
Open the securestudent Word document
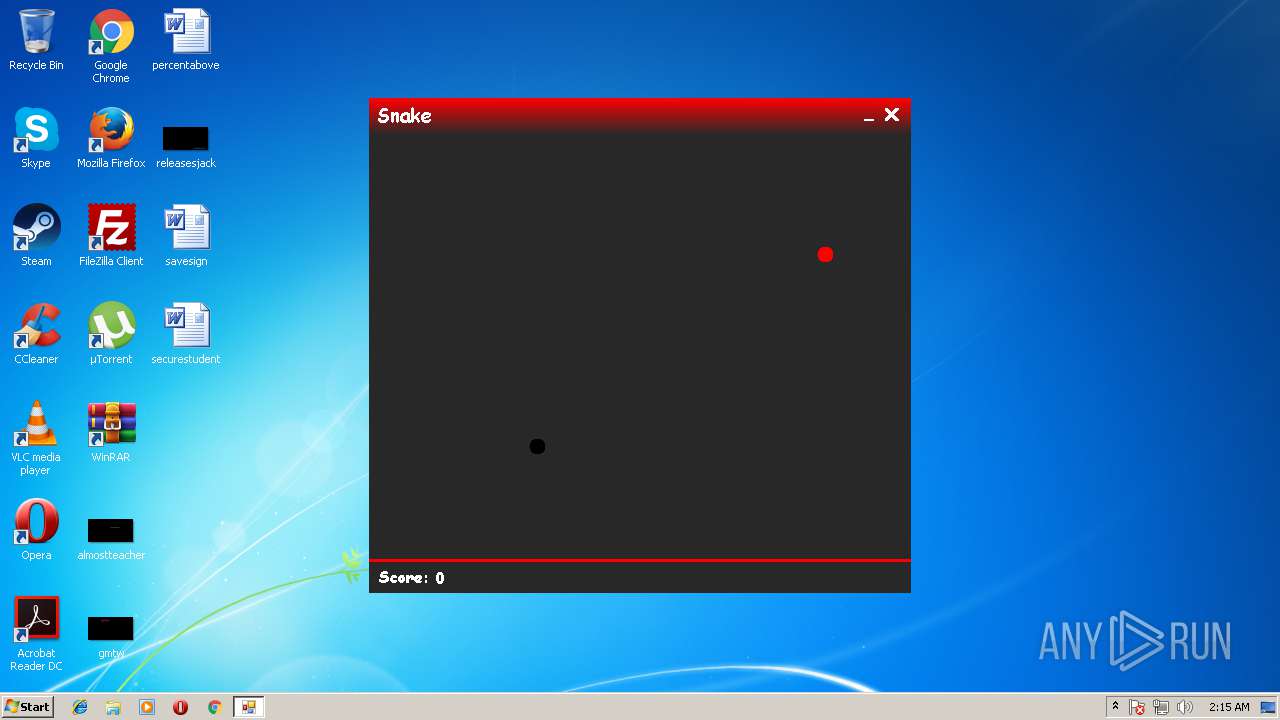tap(186, 335)
